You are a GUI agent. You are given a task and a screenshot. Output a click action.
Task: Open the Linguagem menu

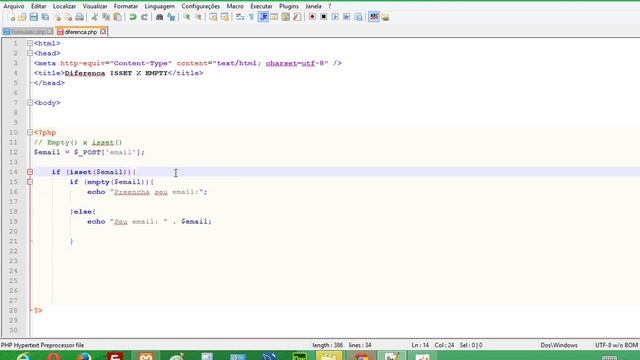160,6
